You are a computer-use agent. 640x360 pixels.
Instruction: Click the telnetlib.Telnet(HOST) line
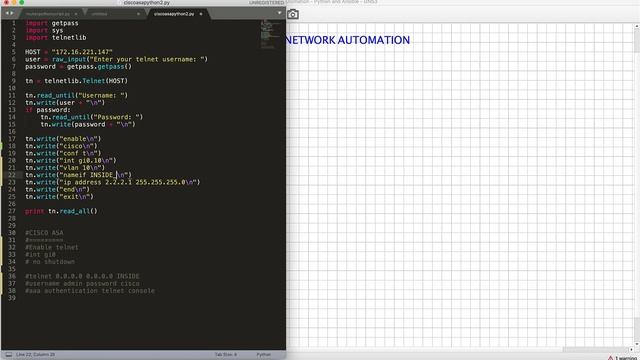76,81
